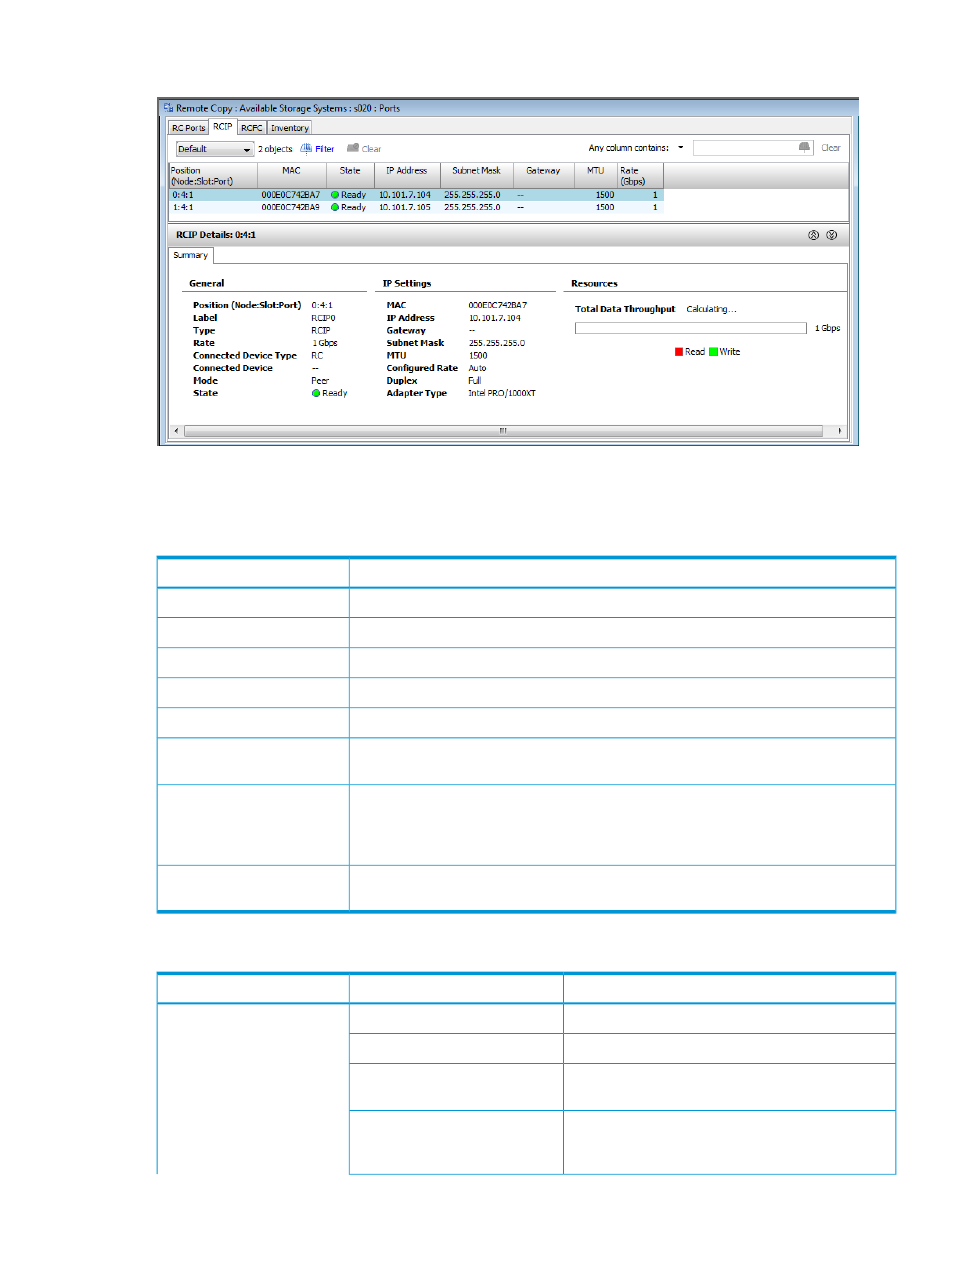Viewport: 954px width, 1270px height.
Task: Click the horizontal scrollbar left arrow
Action: point(177,431)
